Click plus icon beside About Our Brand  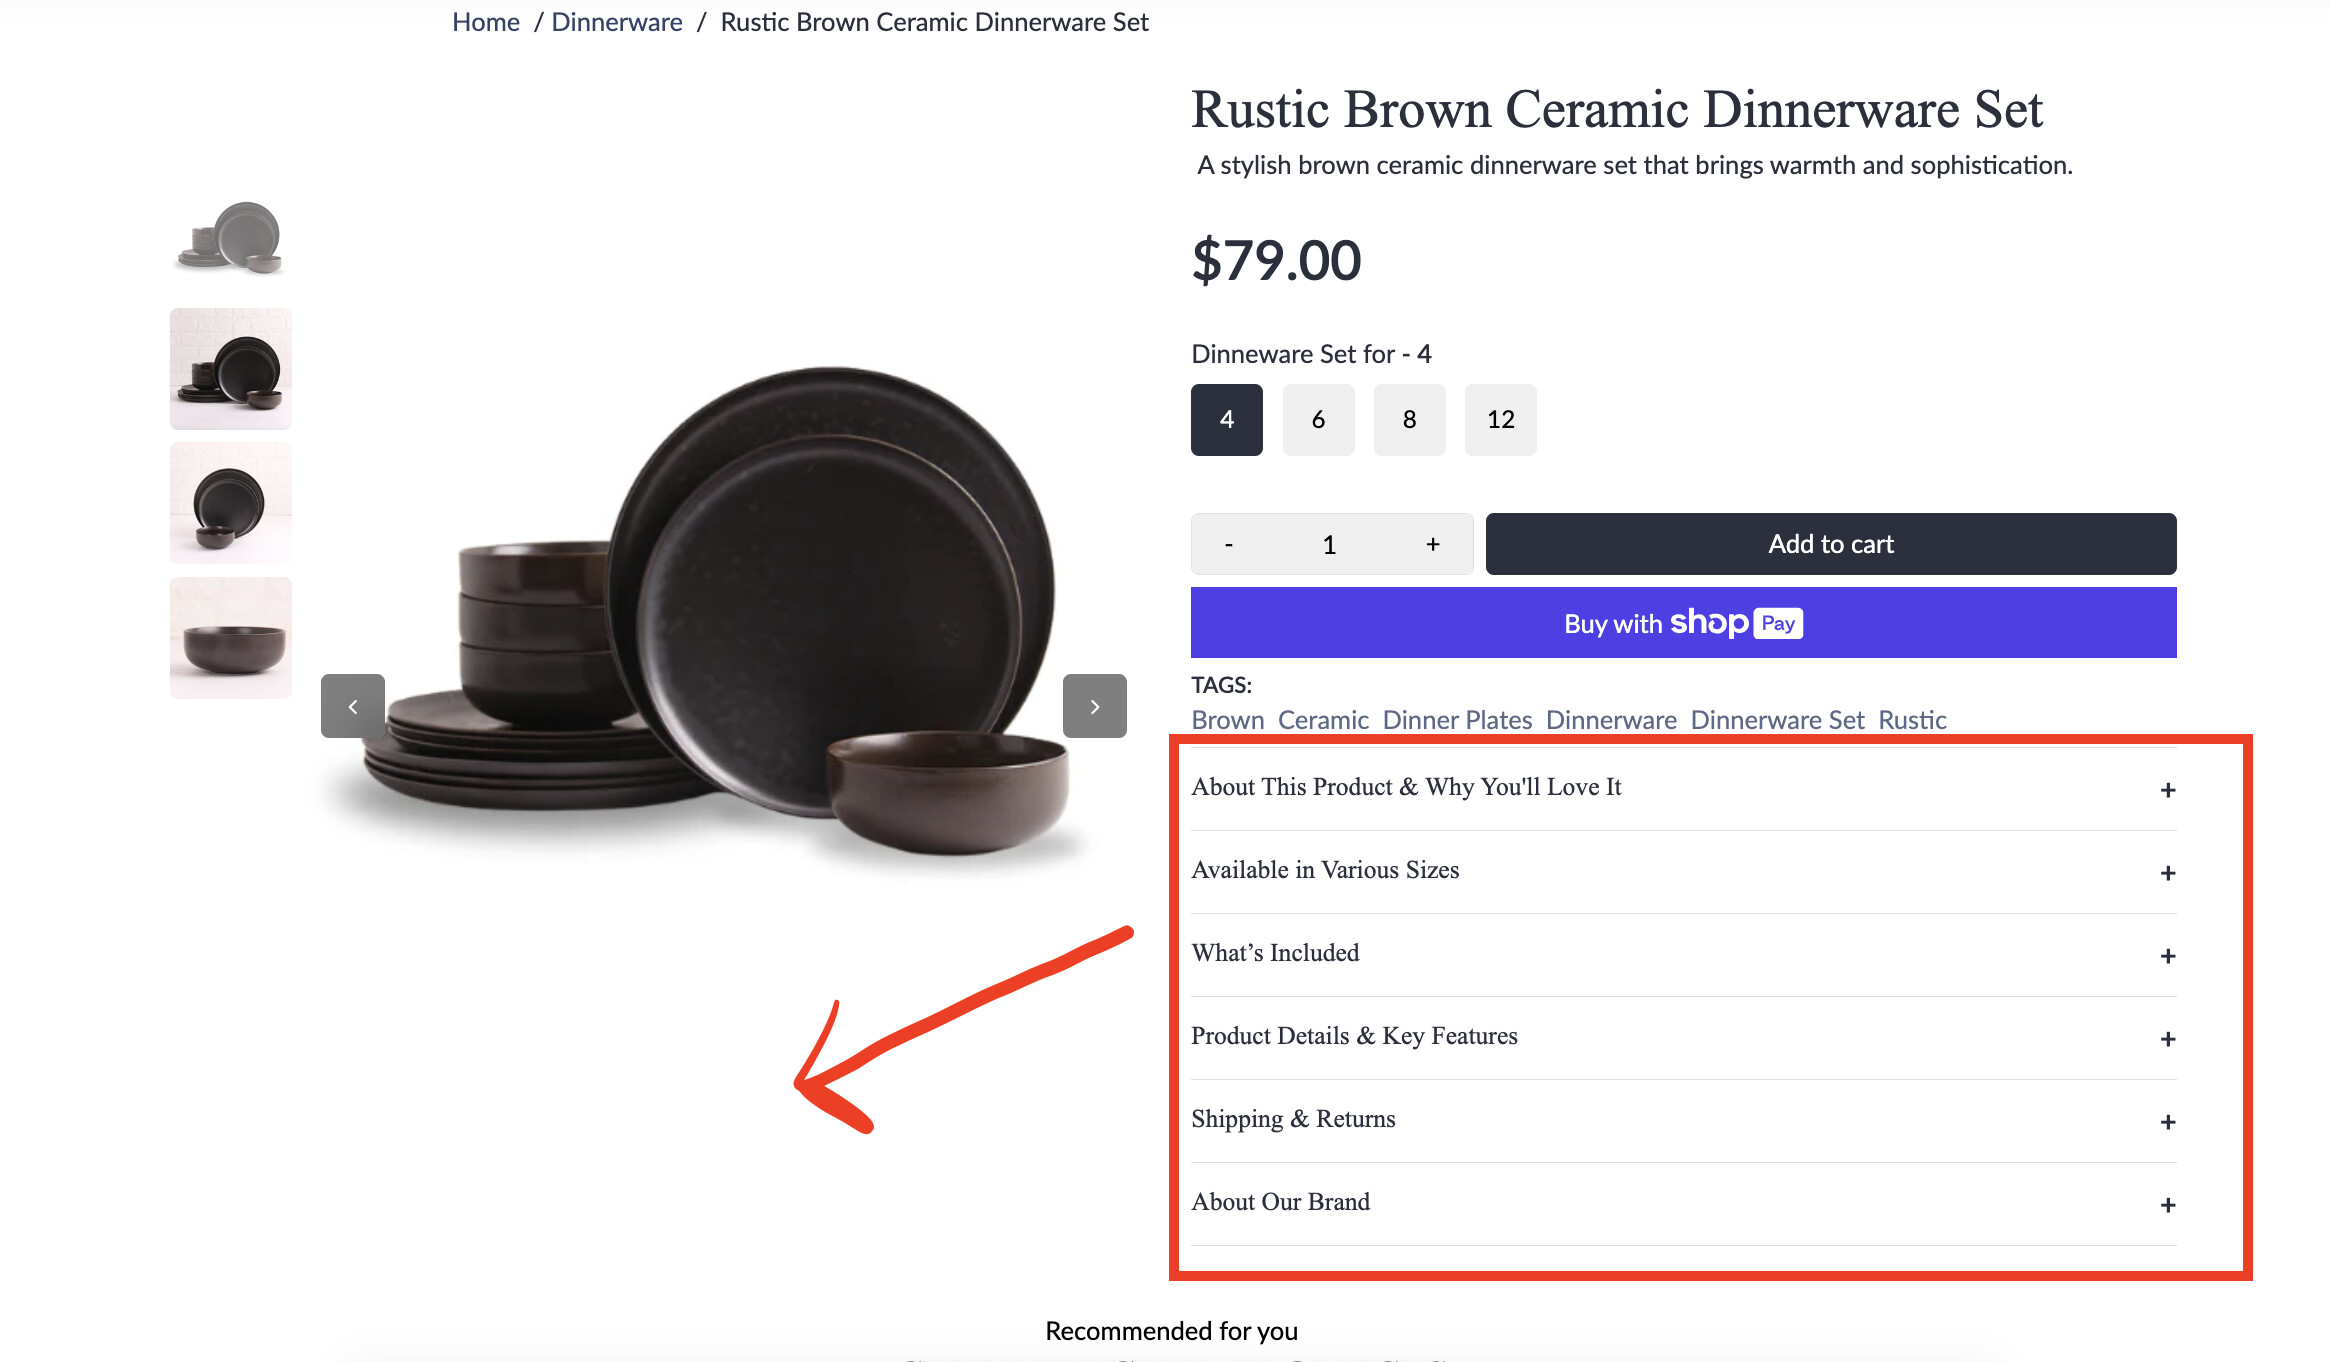click(2167, 1205)
